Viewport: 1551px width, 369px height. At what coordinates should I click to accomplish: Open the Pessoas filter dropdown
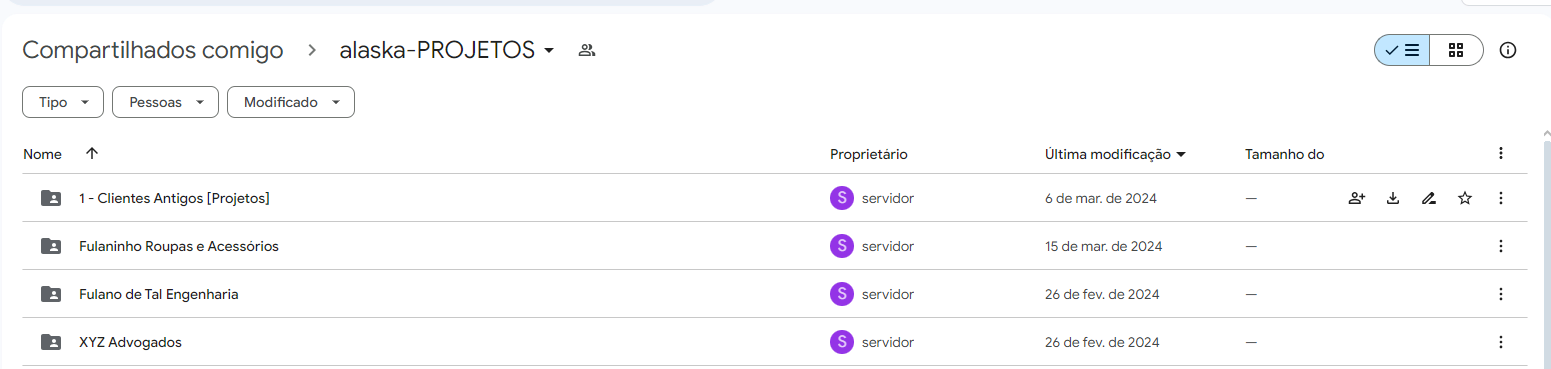click(x=165, y=102)
